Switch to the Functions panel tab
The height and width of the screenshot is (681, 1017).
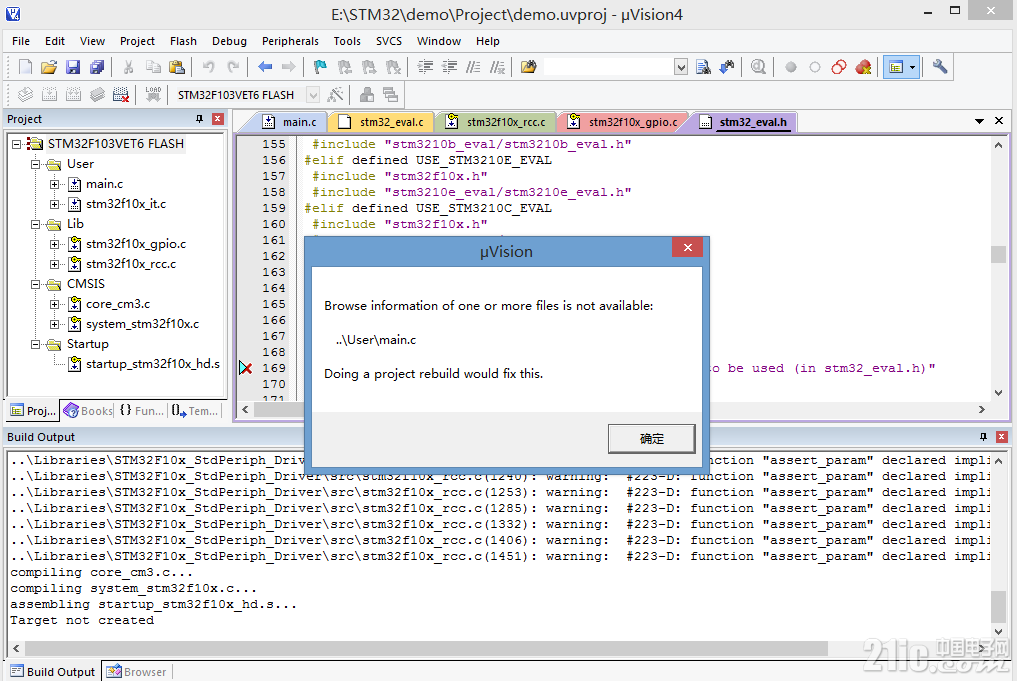pos(141,411)
